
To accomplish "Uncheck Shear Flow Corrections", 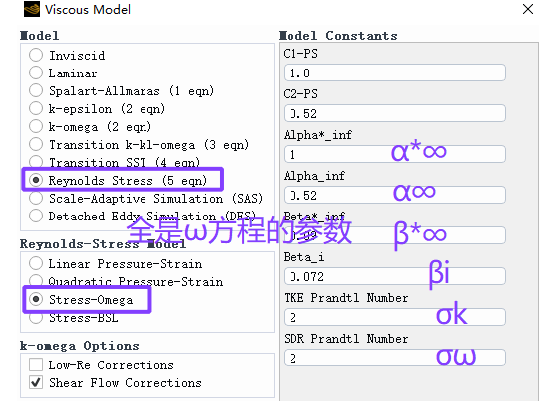I will [36, 382].
